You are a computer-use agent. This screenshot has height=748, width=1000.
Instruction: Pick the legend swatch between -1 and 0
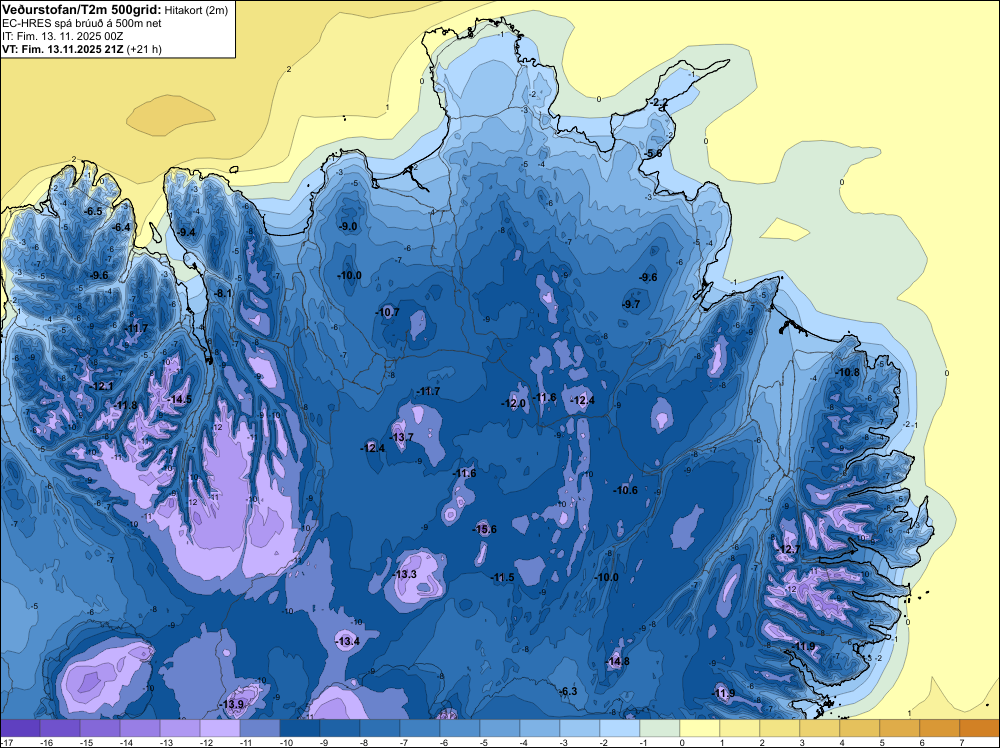pos(660,728)
